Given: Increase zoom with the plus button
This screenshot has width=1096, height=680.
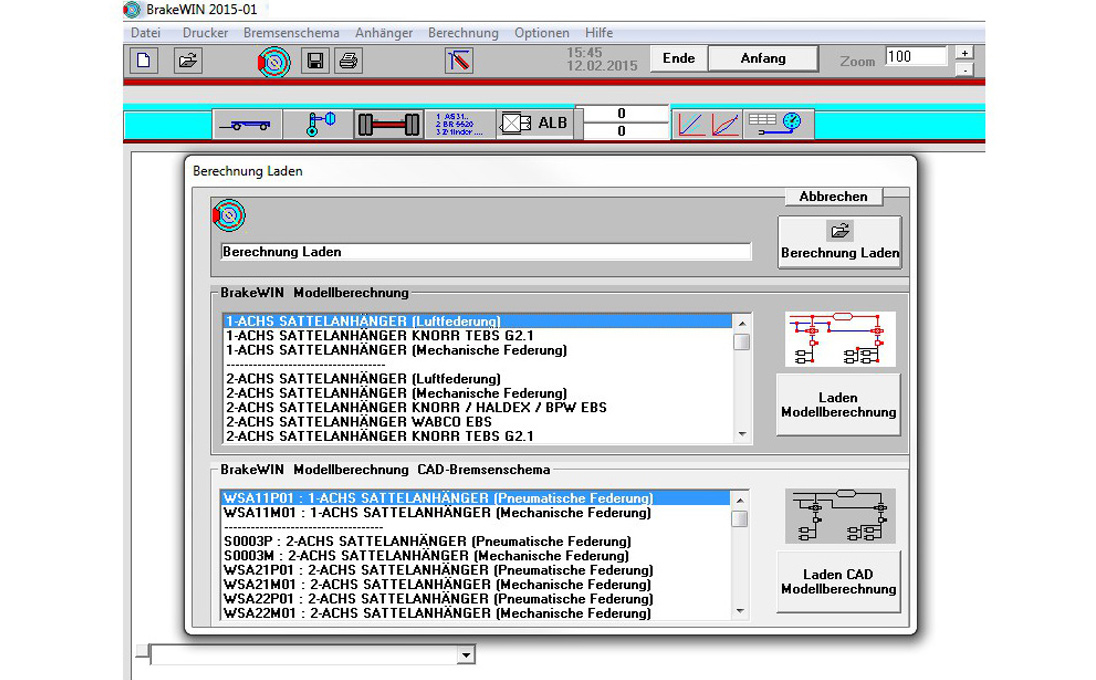Looking at the screenshot, I should (x=965, y=53).
